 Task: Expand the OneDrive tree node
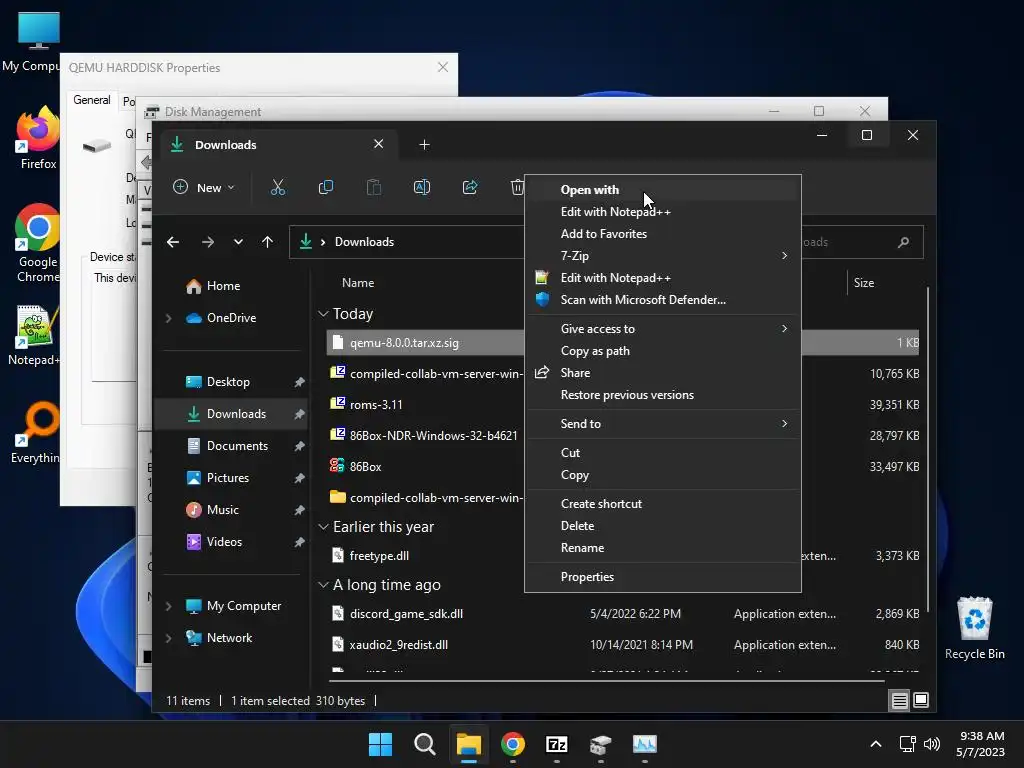pyautogui.click(x=168, y=318)
